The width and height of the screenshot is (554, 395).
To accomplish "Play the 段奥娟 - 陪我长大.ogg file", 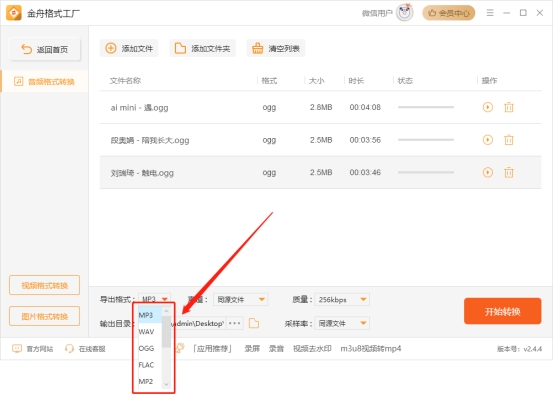I will click(x=488, y=140).
